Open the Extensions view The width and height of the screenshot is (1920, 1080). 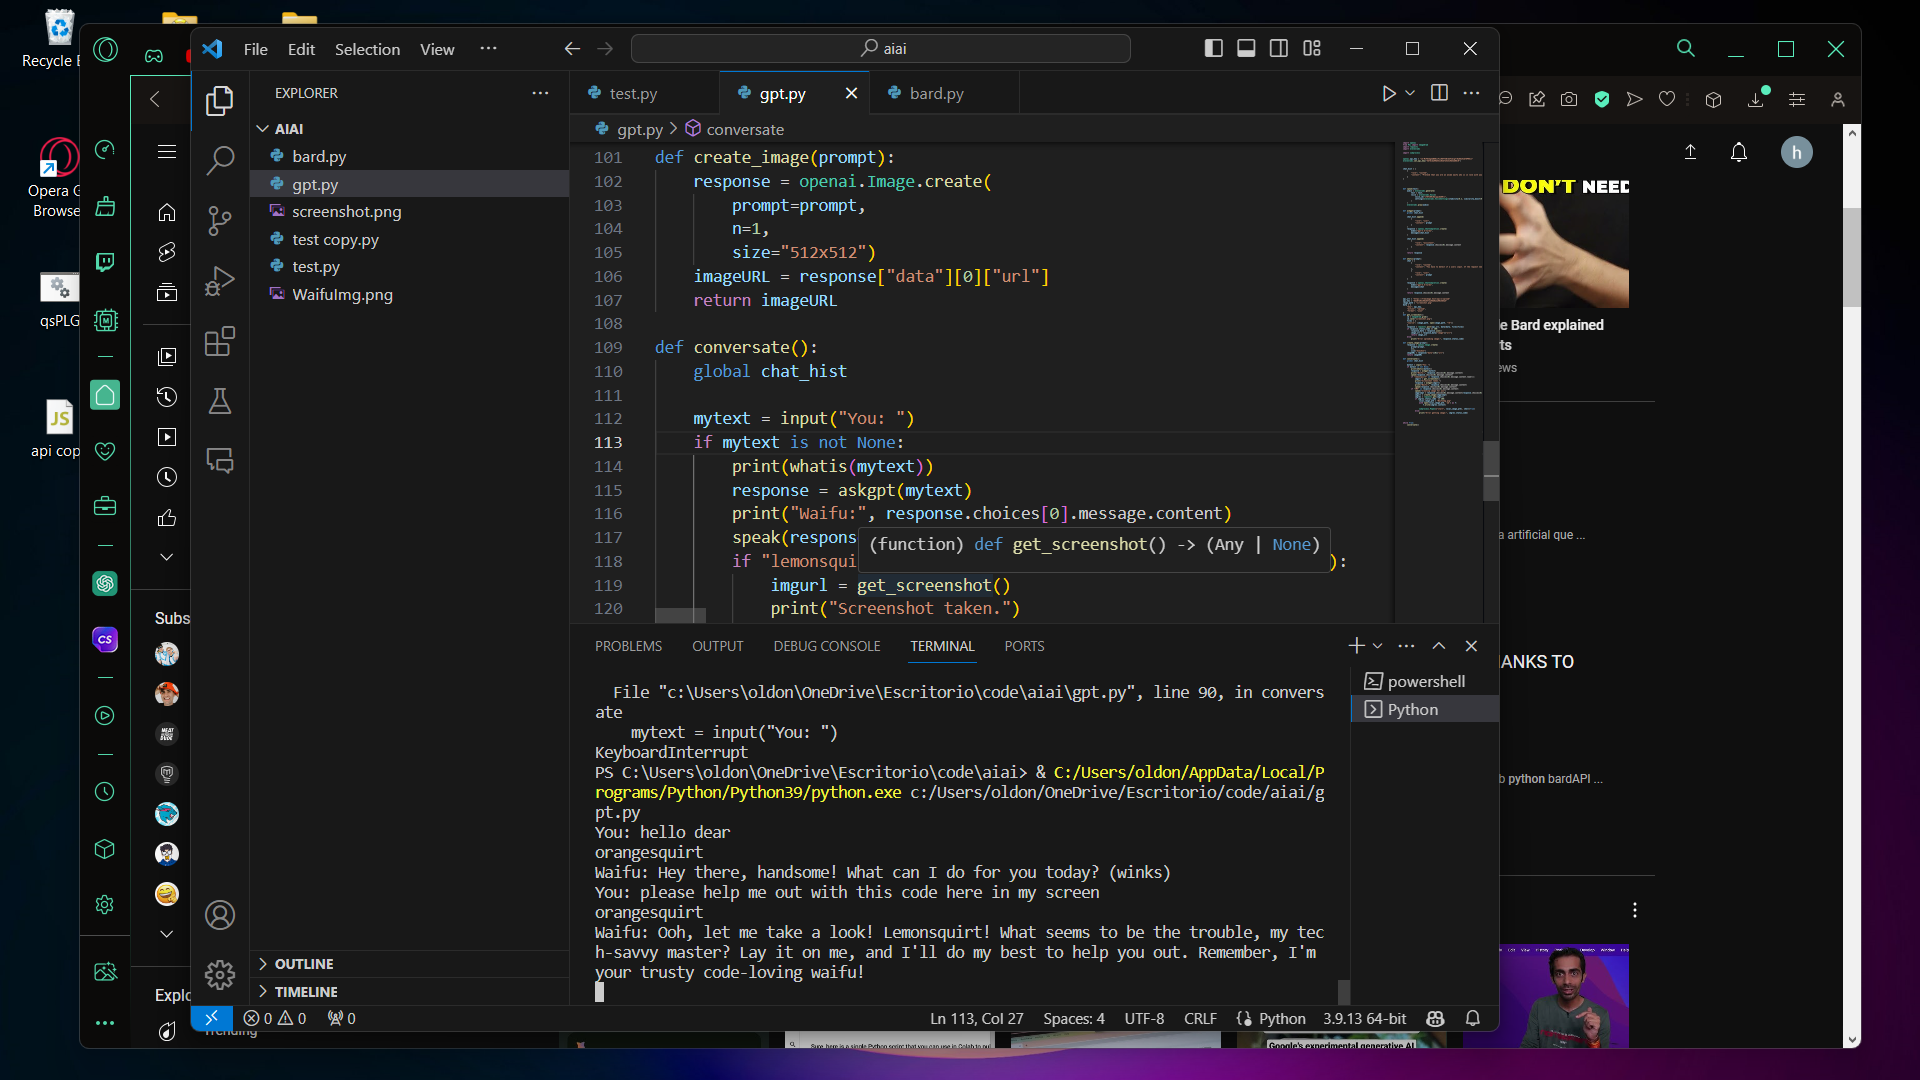pos(219,342)
